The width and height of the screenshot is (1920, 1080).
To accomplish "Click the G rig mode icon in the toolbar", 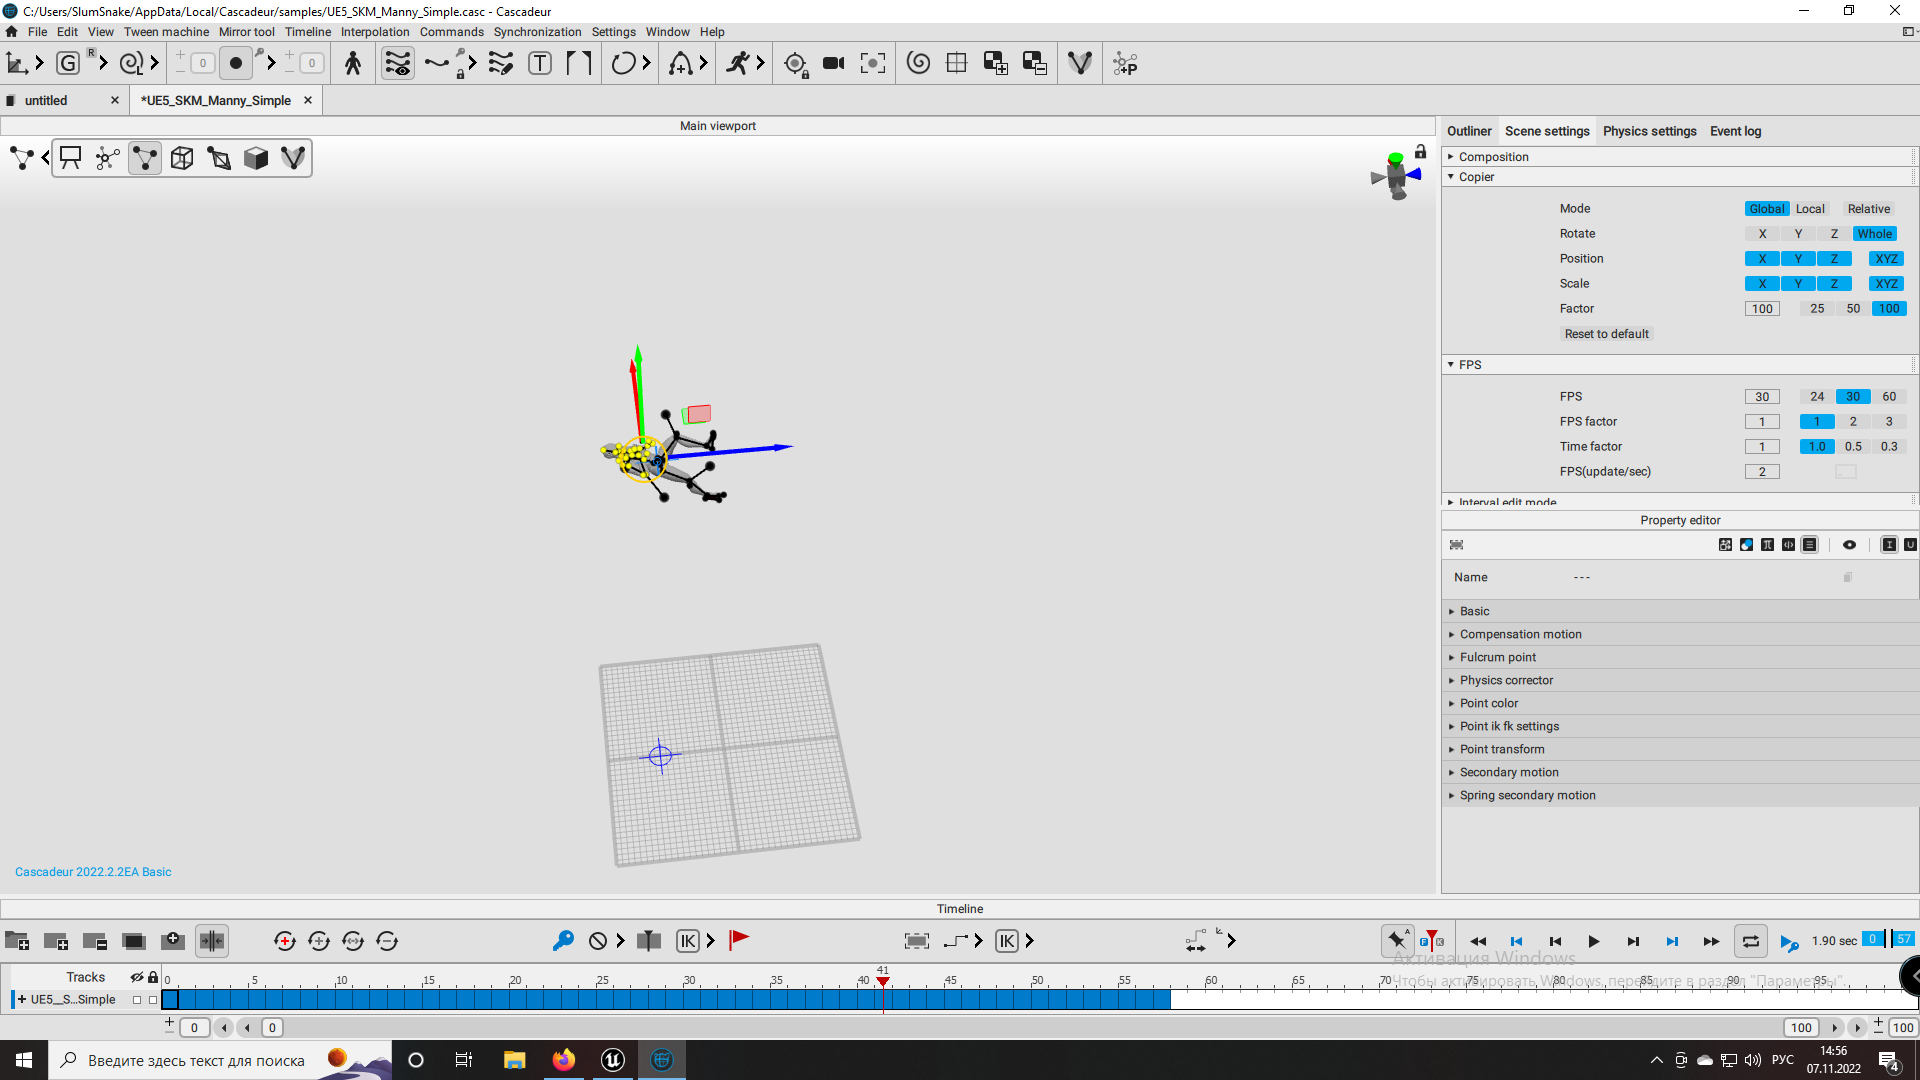I will (68, 64).
